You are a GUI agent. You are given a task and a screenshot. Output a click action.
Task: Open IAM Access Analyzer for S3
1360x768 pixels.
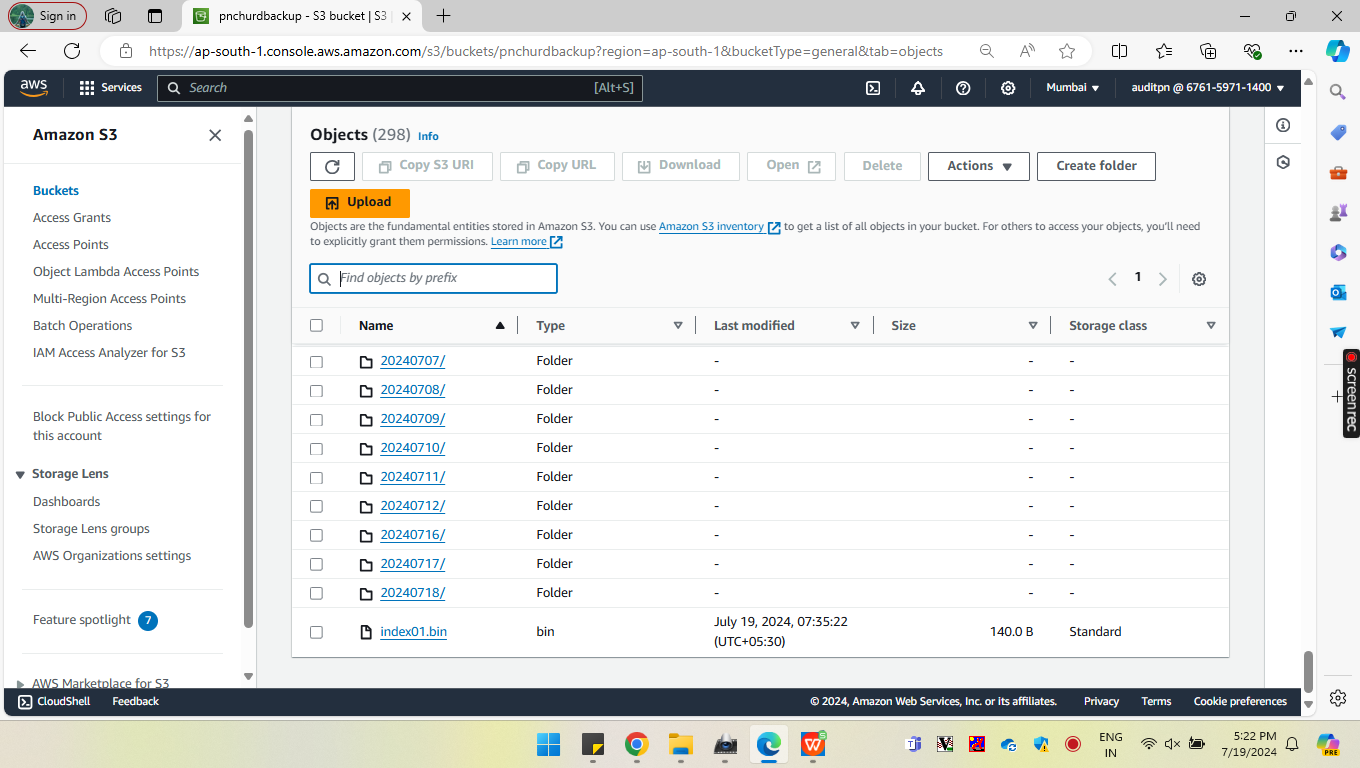[x=109, y=352]
